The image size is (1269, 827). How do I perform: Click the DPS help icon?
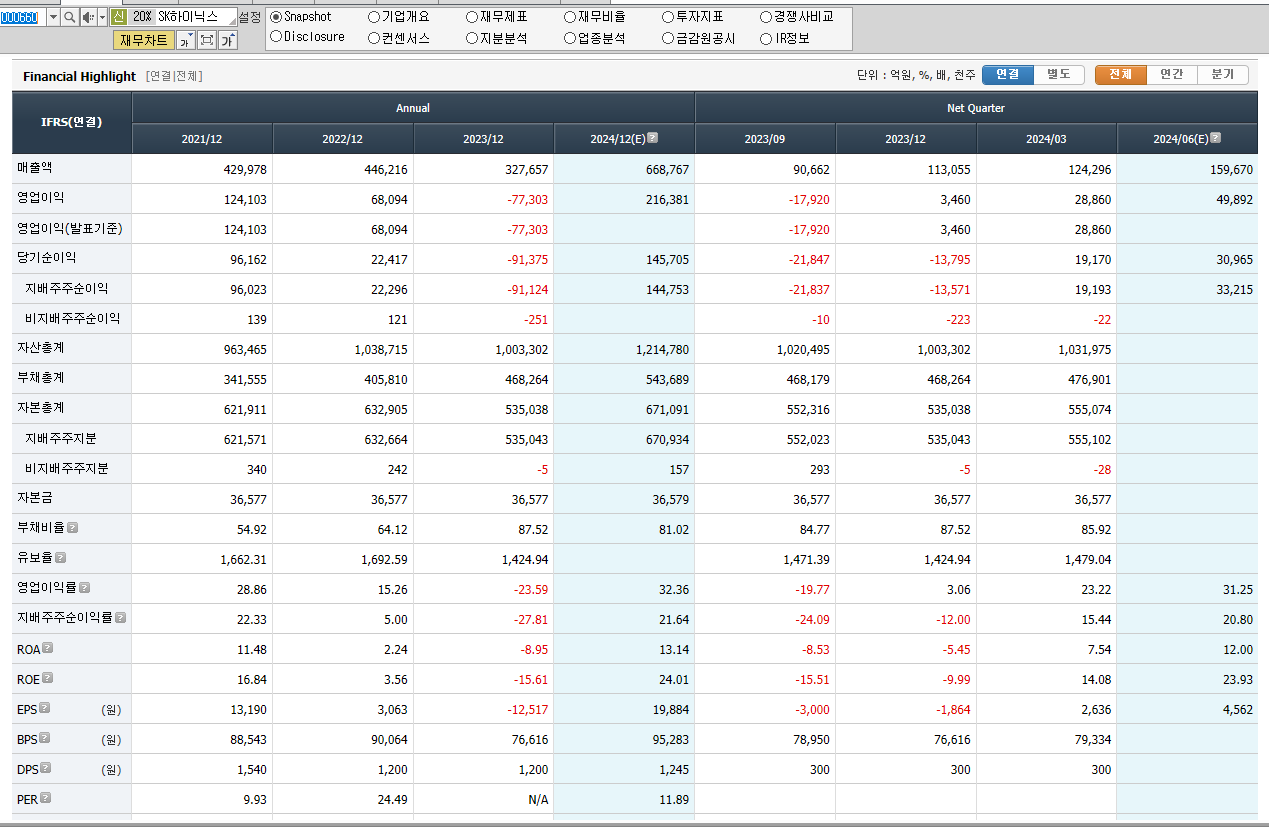[x=45, y=768]
